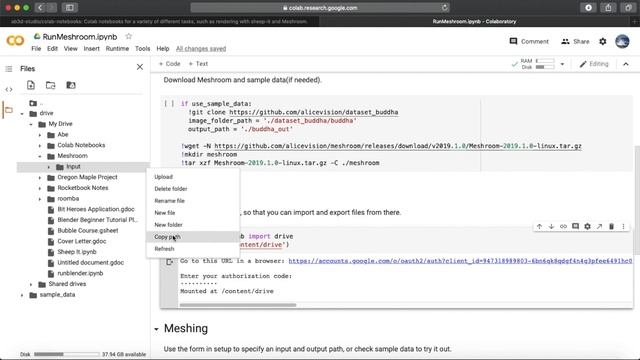Click Safari downloads icon
The height and width of the screenshot is (360, 640).
588,8
